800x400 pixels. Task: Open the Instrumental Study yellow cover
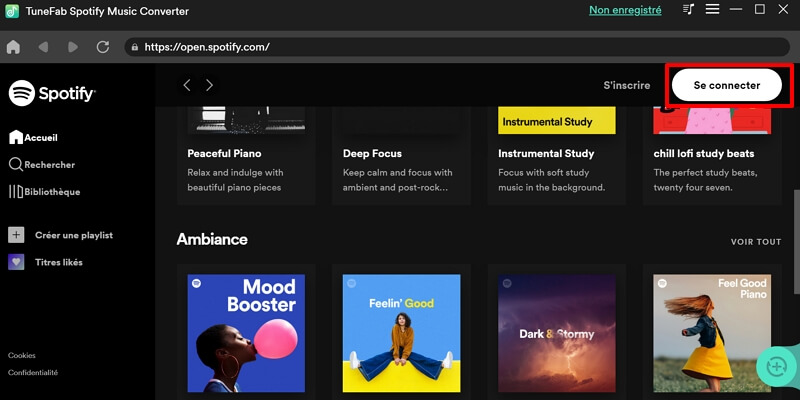(x=557, y=120)
